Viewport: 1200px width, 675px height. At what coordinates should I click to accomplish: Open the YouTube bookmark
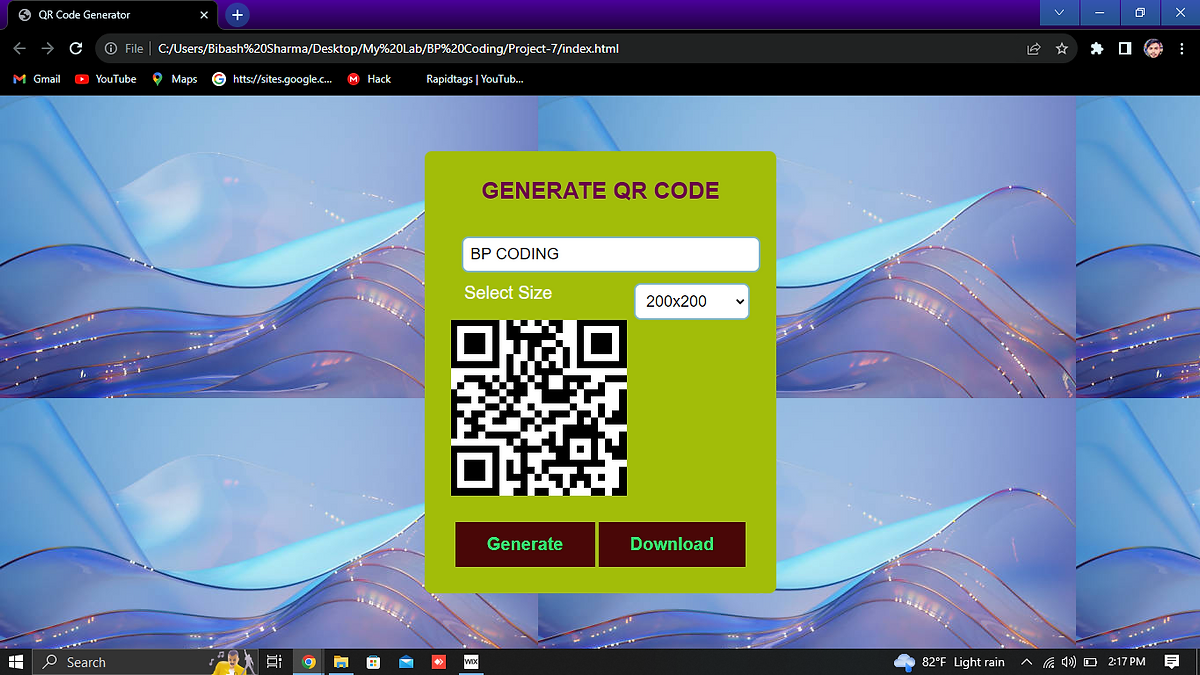pos(106,79)
